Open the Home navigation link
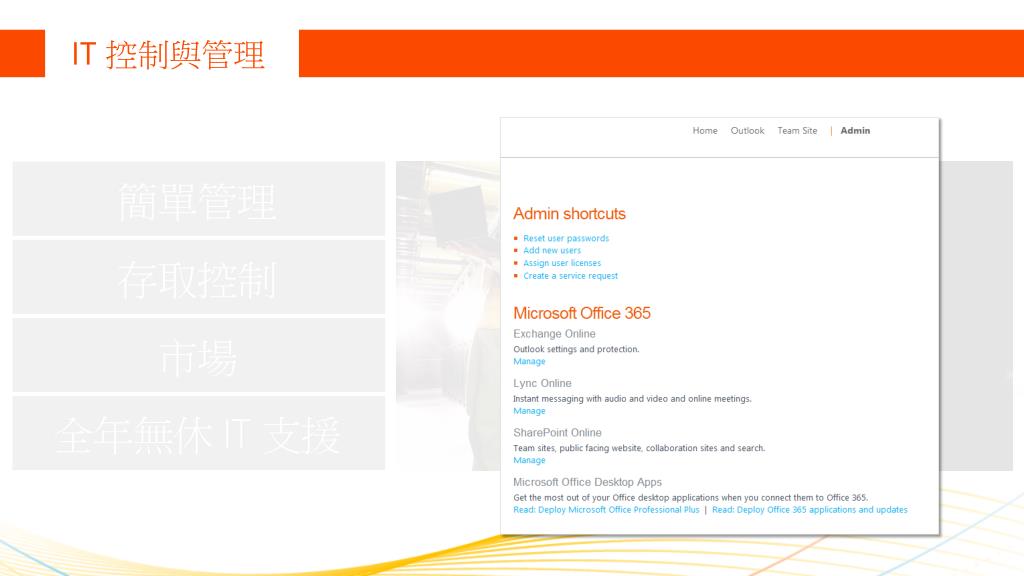1024x576 pixels. click(x=705, y=131)
